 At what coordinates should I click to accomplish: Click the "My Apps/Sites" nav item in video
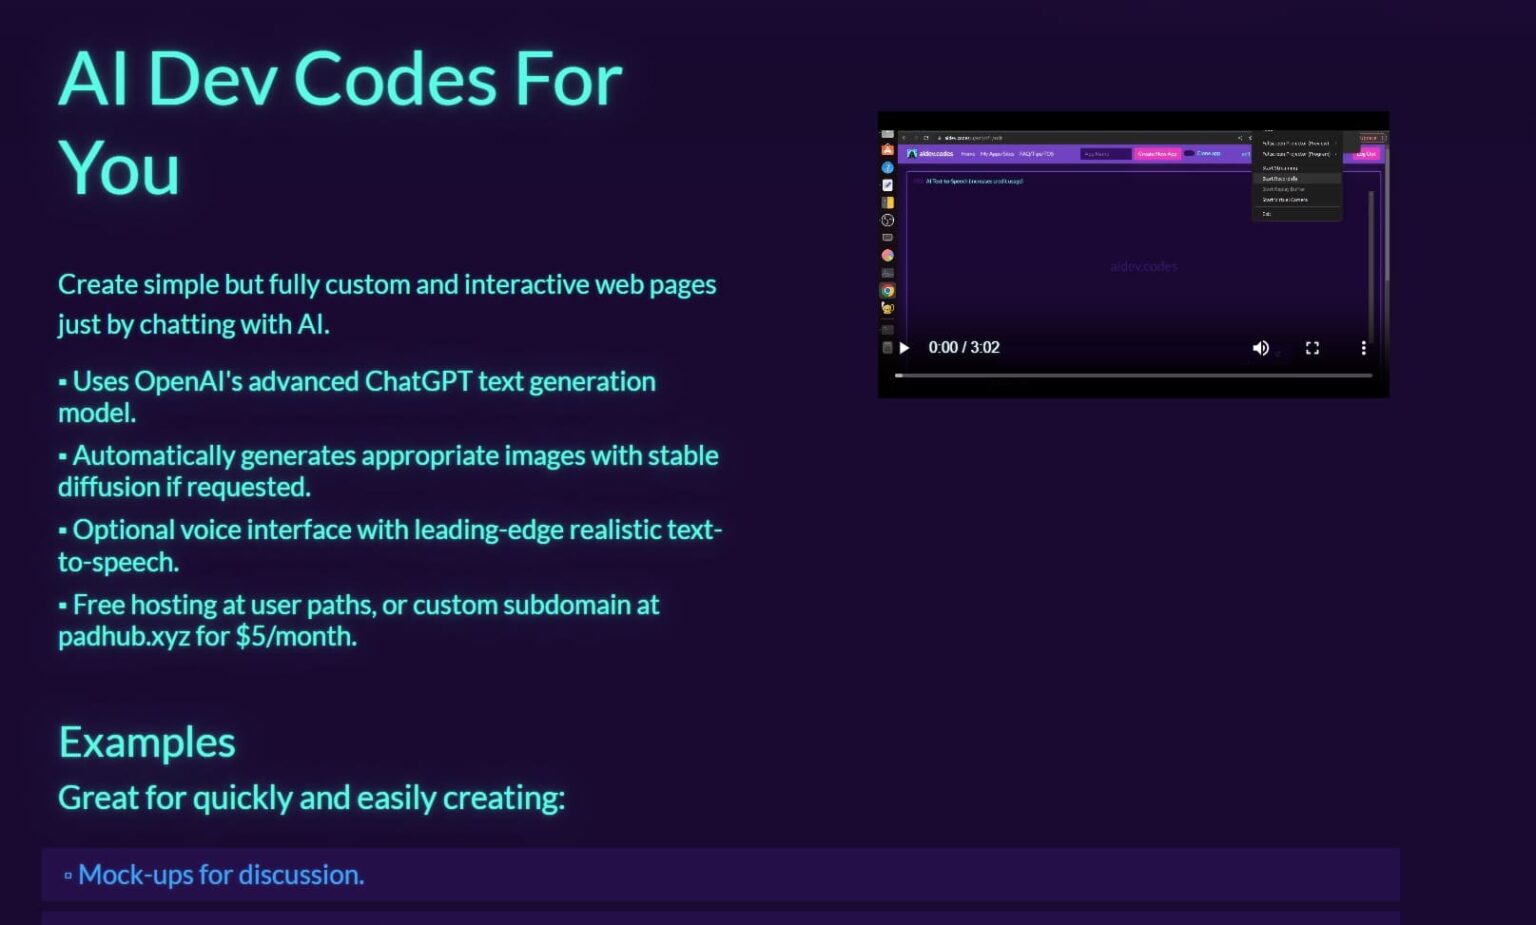(997, 154)
